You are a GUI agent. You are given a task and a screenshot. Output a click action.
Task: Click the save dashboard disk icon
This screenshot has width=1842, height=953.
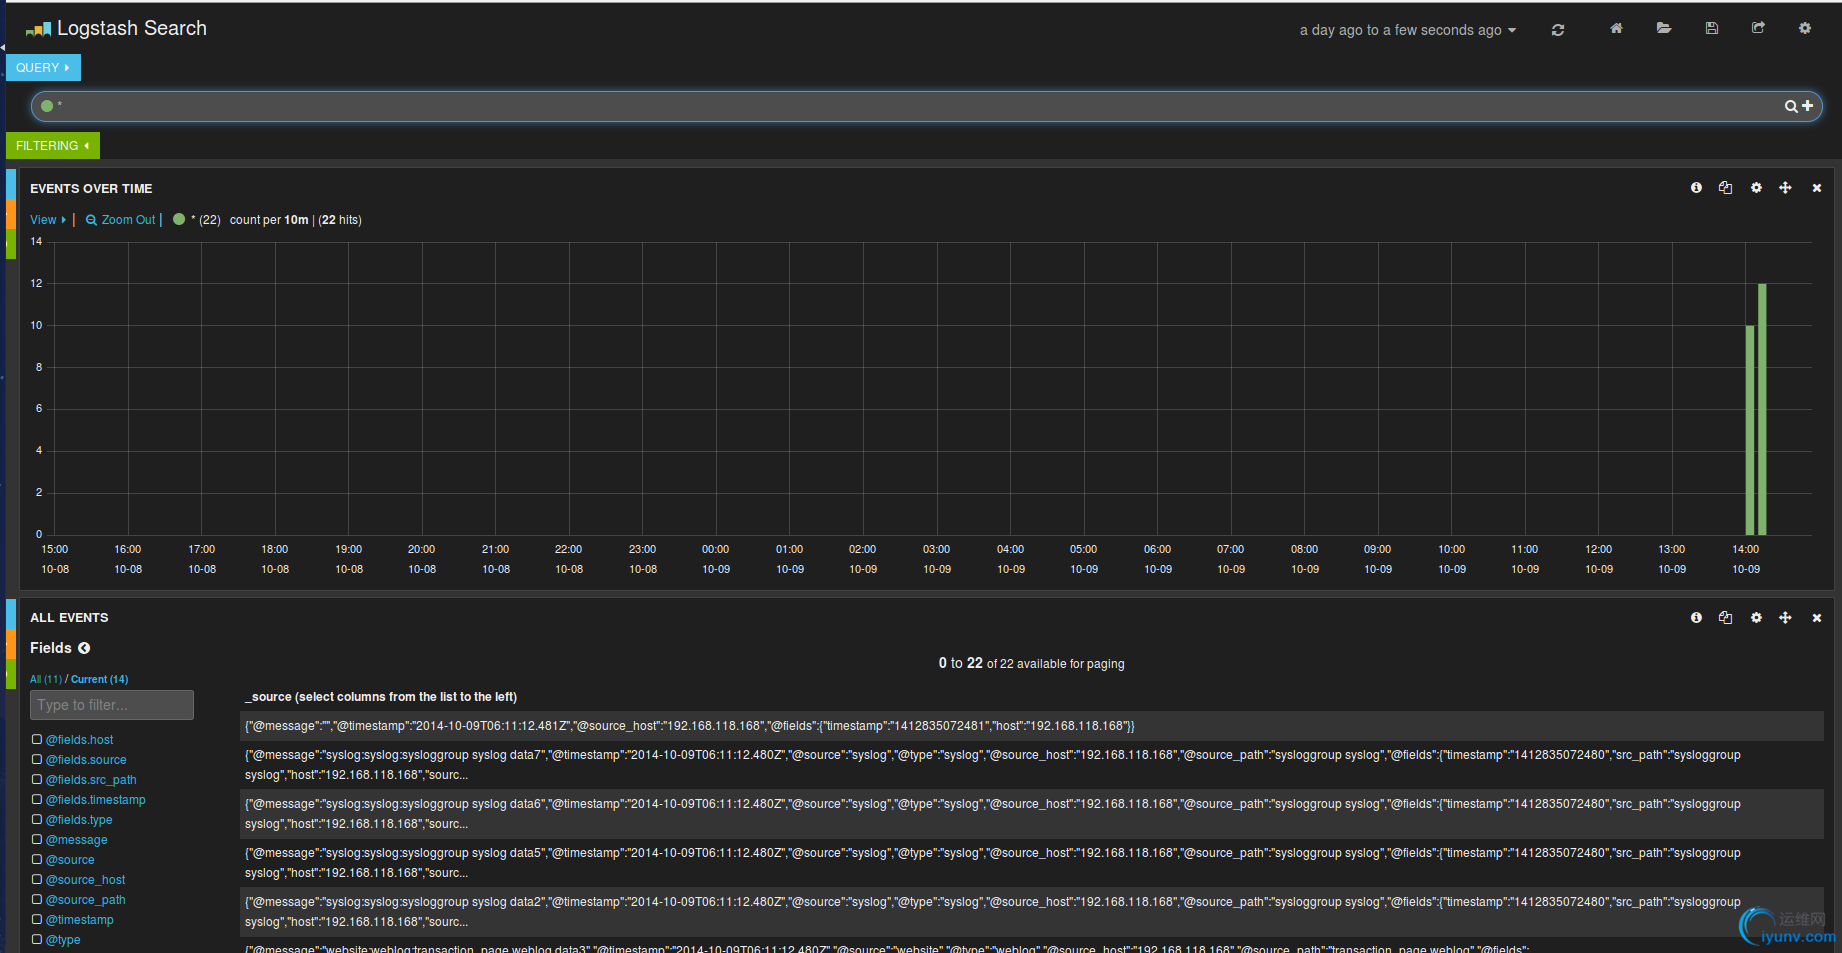(x=1712, y=28)
